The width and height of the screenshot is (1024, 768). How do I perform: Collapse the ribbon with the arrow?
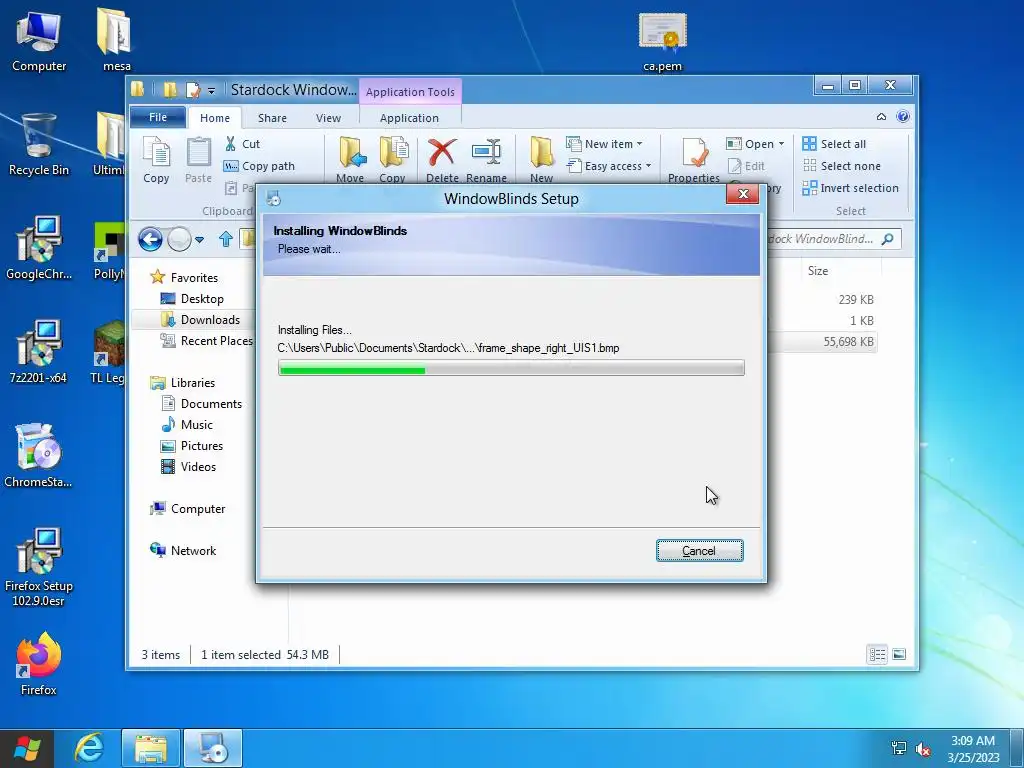pyautogui.click(x=881, y=117)
